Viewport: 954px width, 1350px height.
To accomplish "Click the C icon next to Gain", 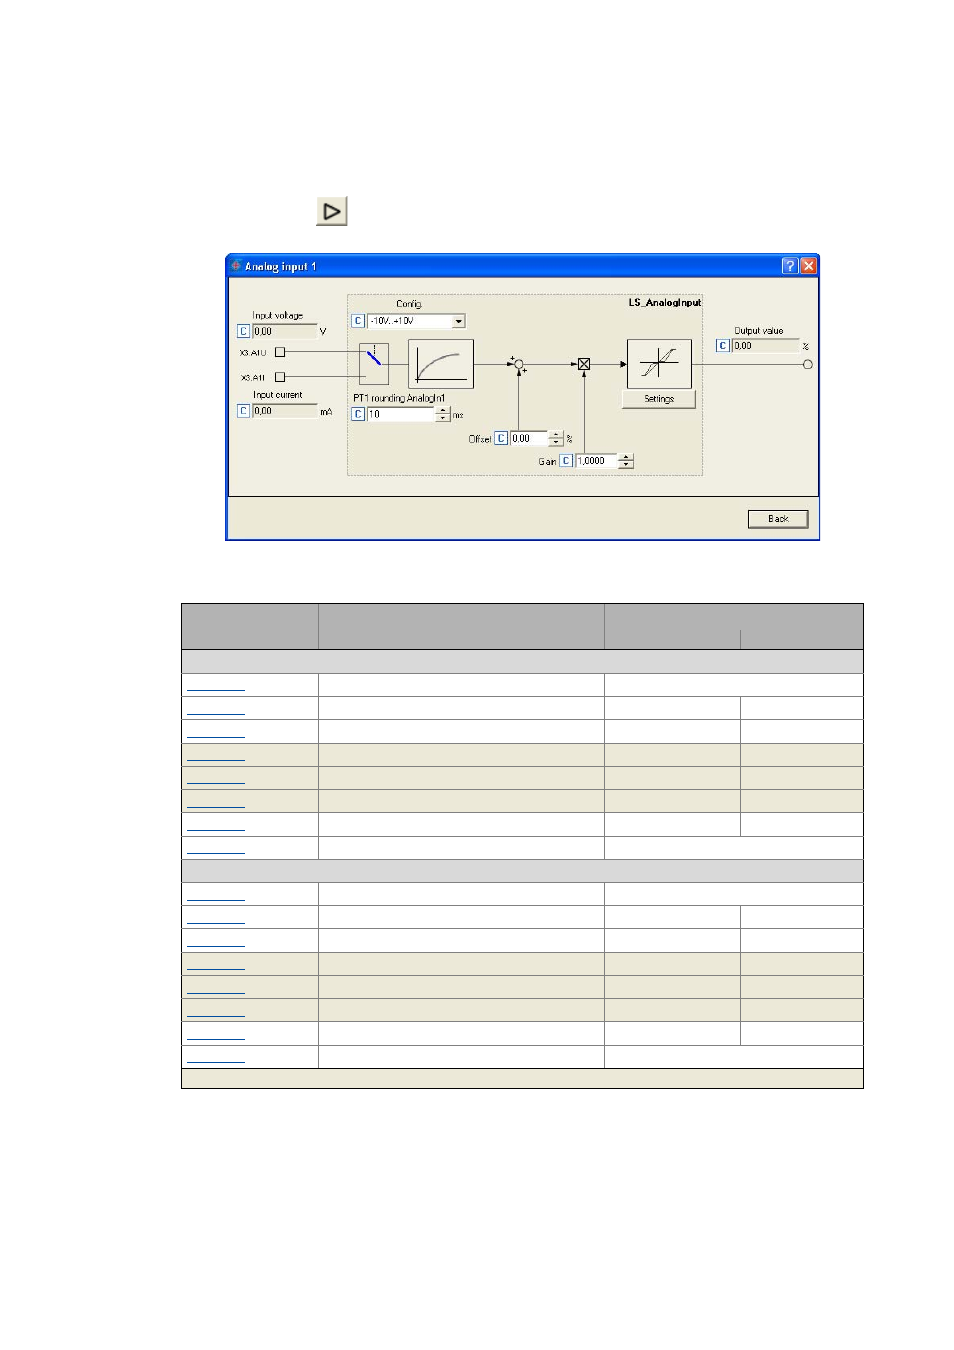I will coord(566,461).
